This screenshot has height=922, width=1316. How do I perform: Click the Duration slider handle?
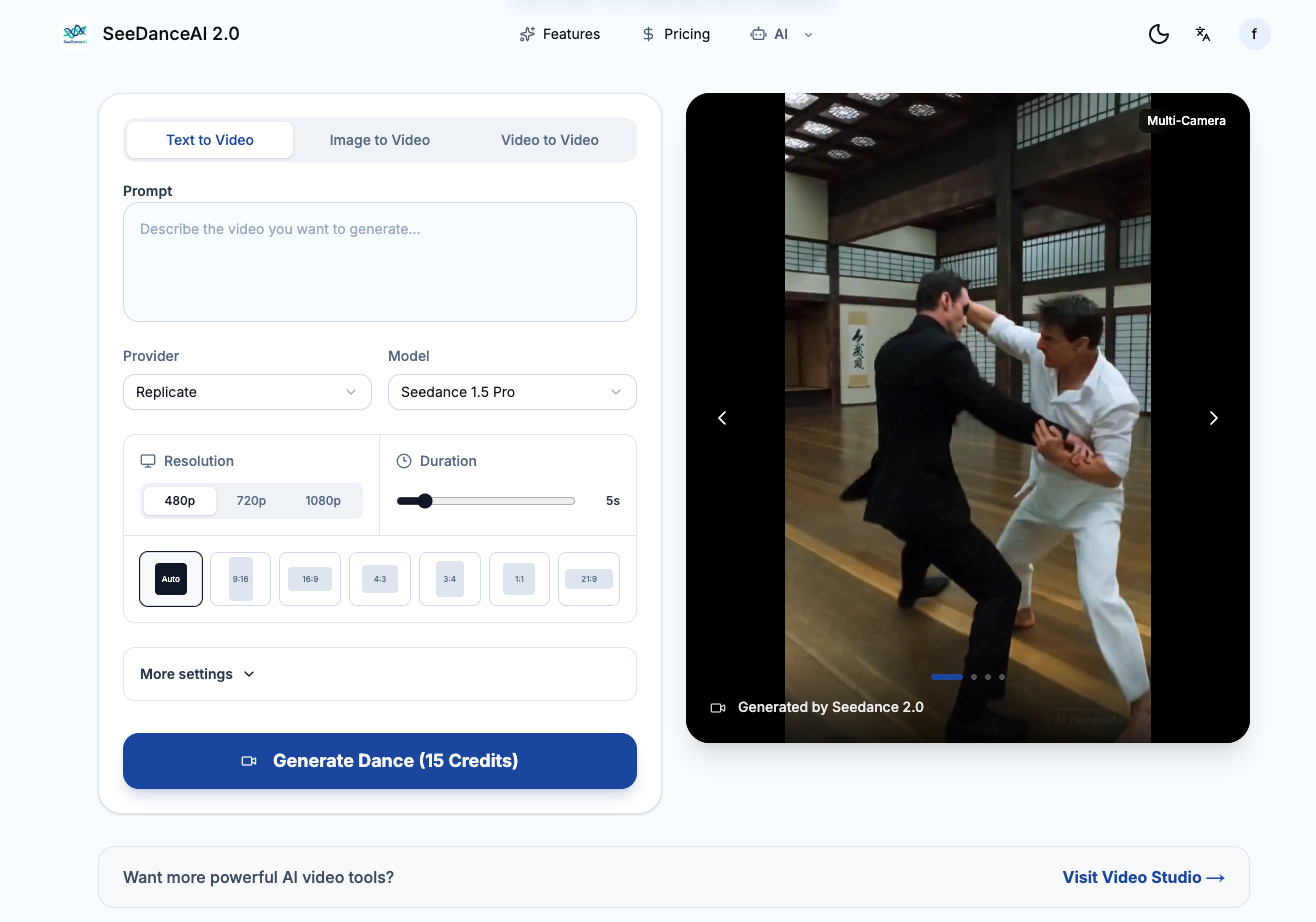point(425,501)
